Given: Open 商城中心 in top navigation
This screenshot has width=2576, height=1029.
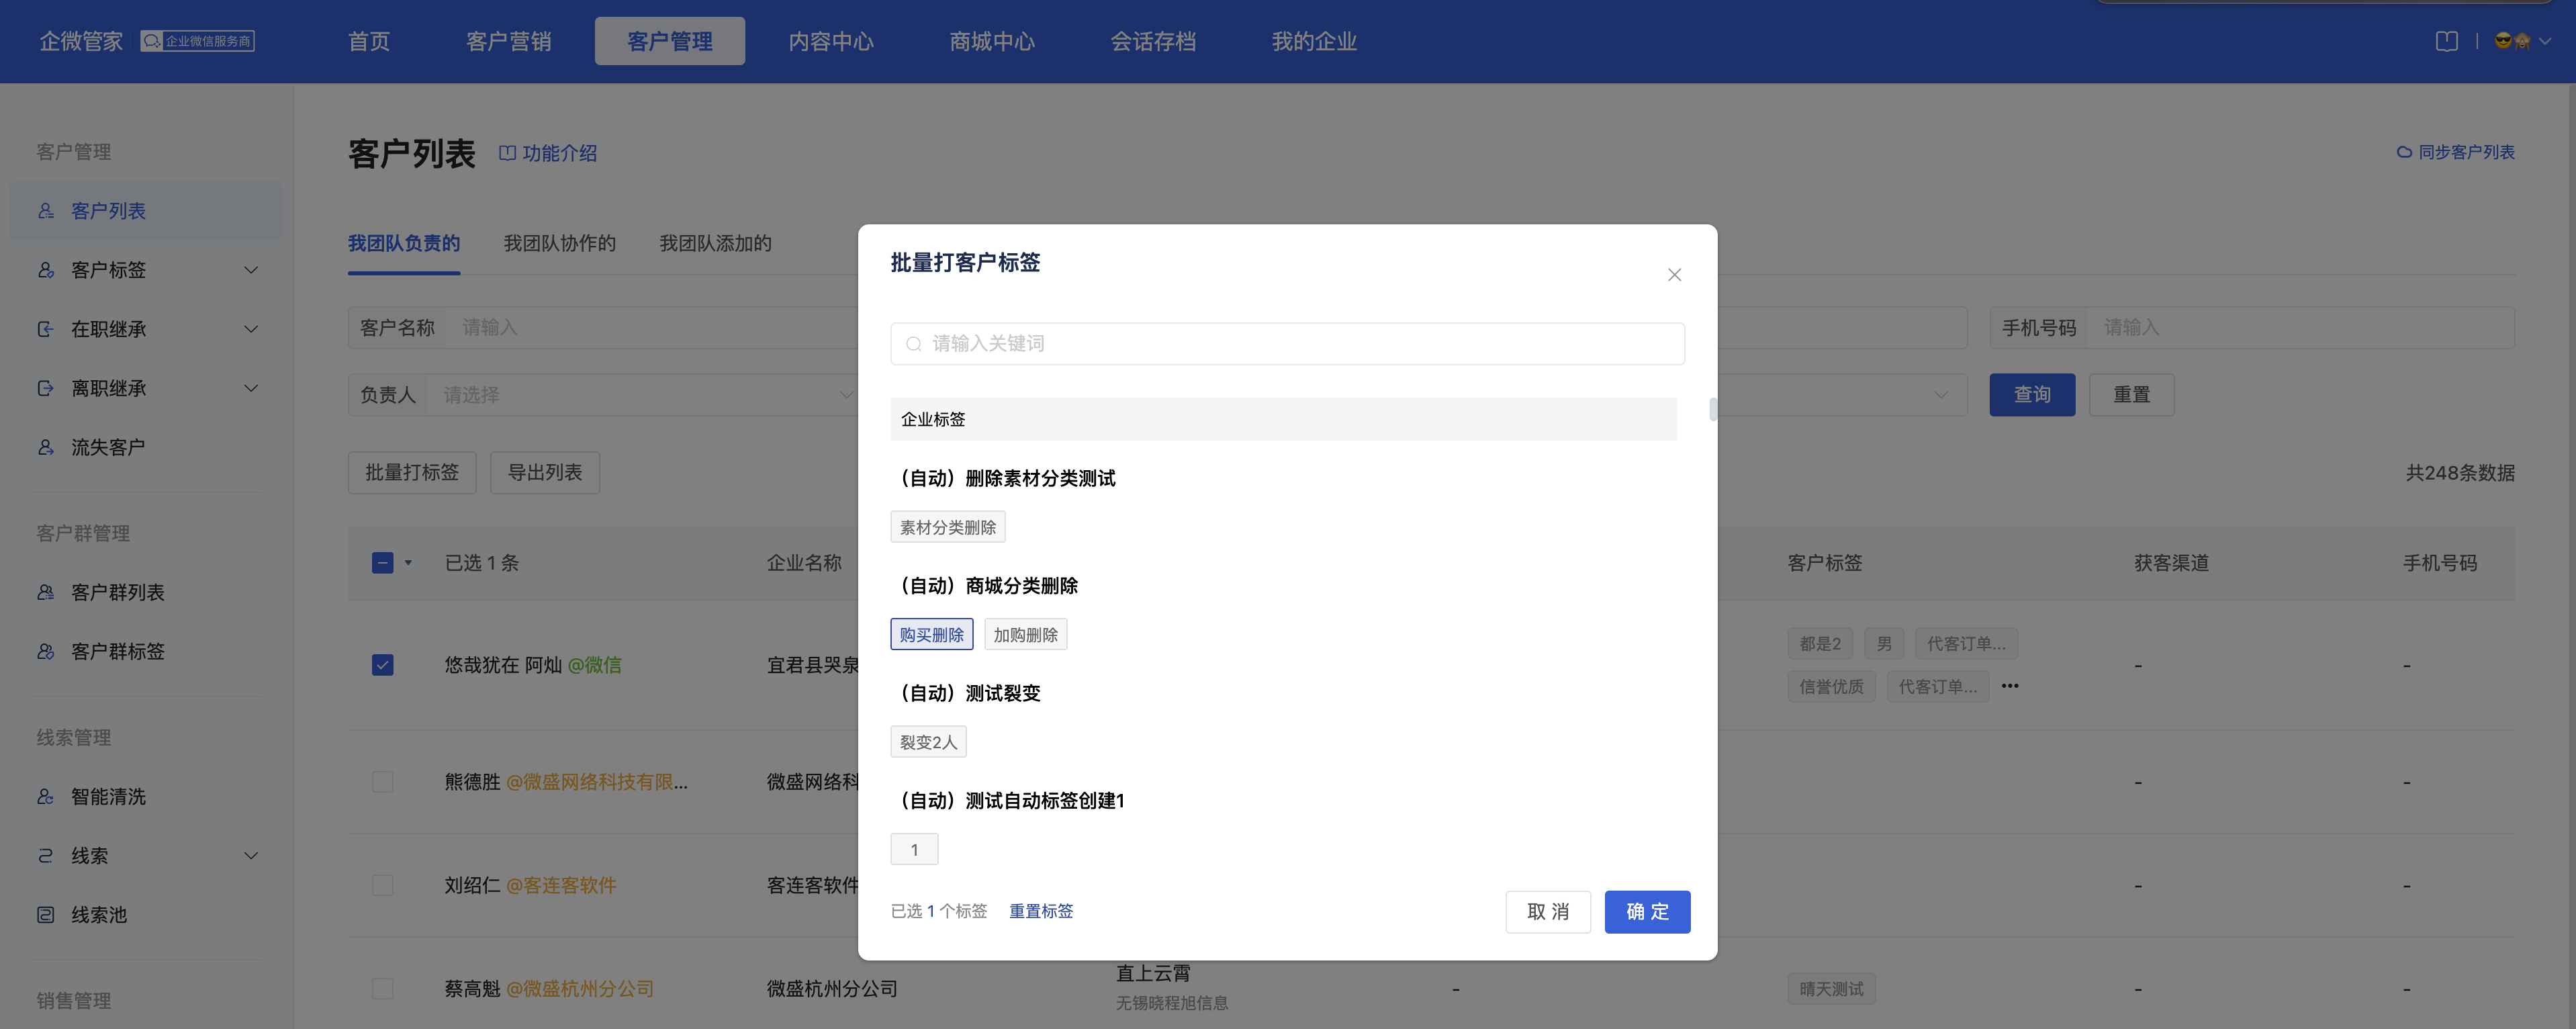Looking at the screenshot, I should (x=992, y=41).
